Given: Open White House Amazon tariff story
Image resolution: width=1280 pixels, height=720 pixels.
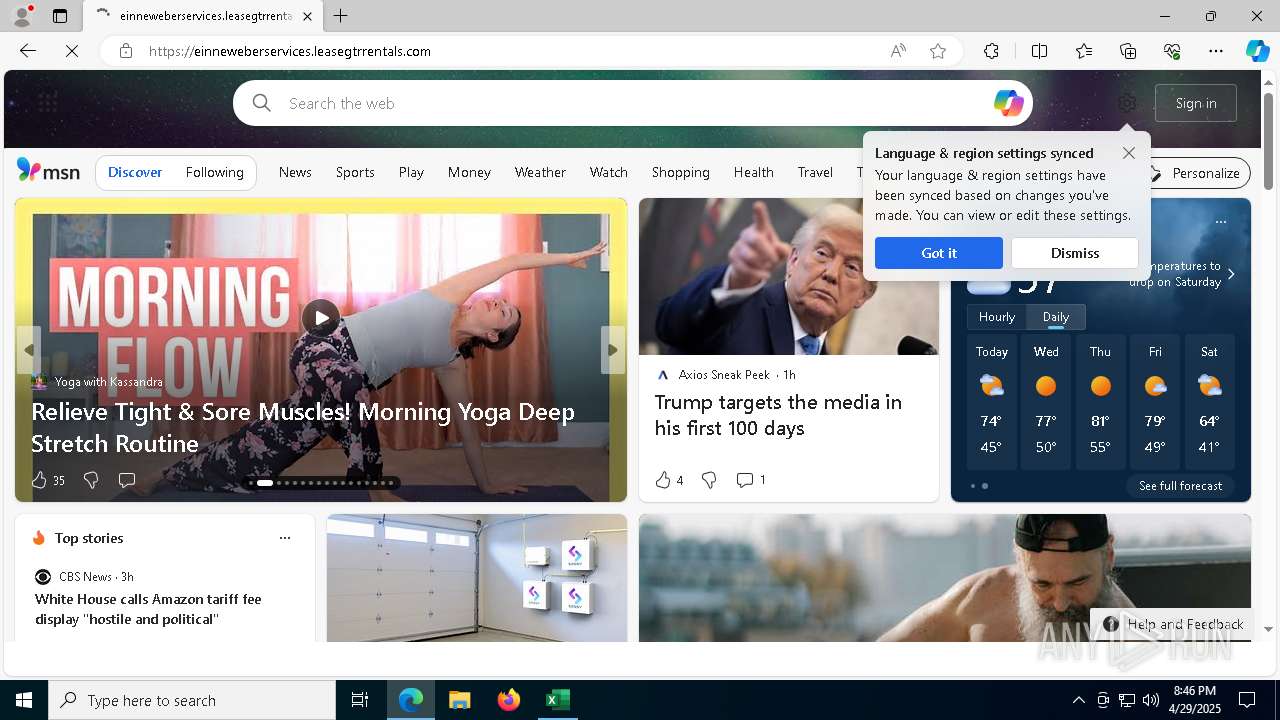Looking at the screenshot, I should click(x=148, y=609).
